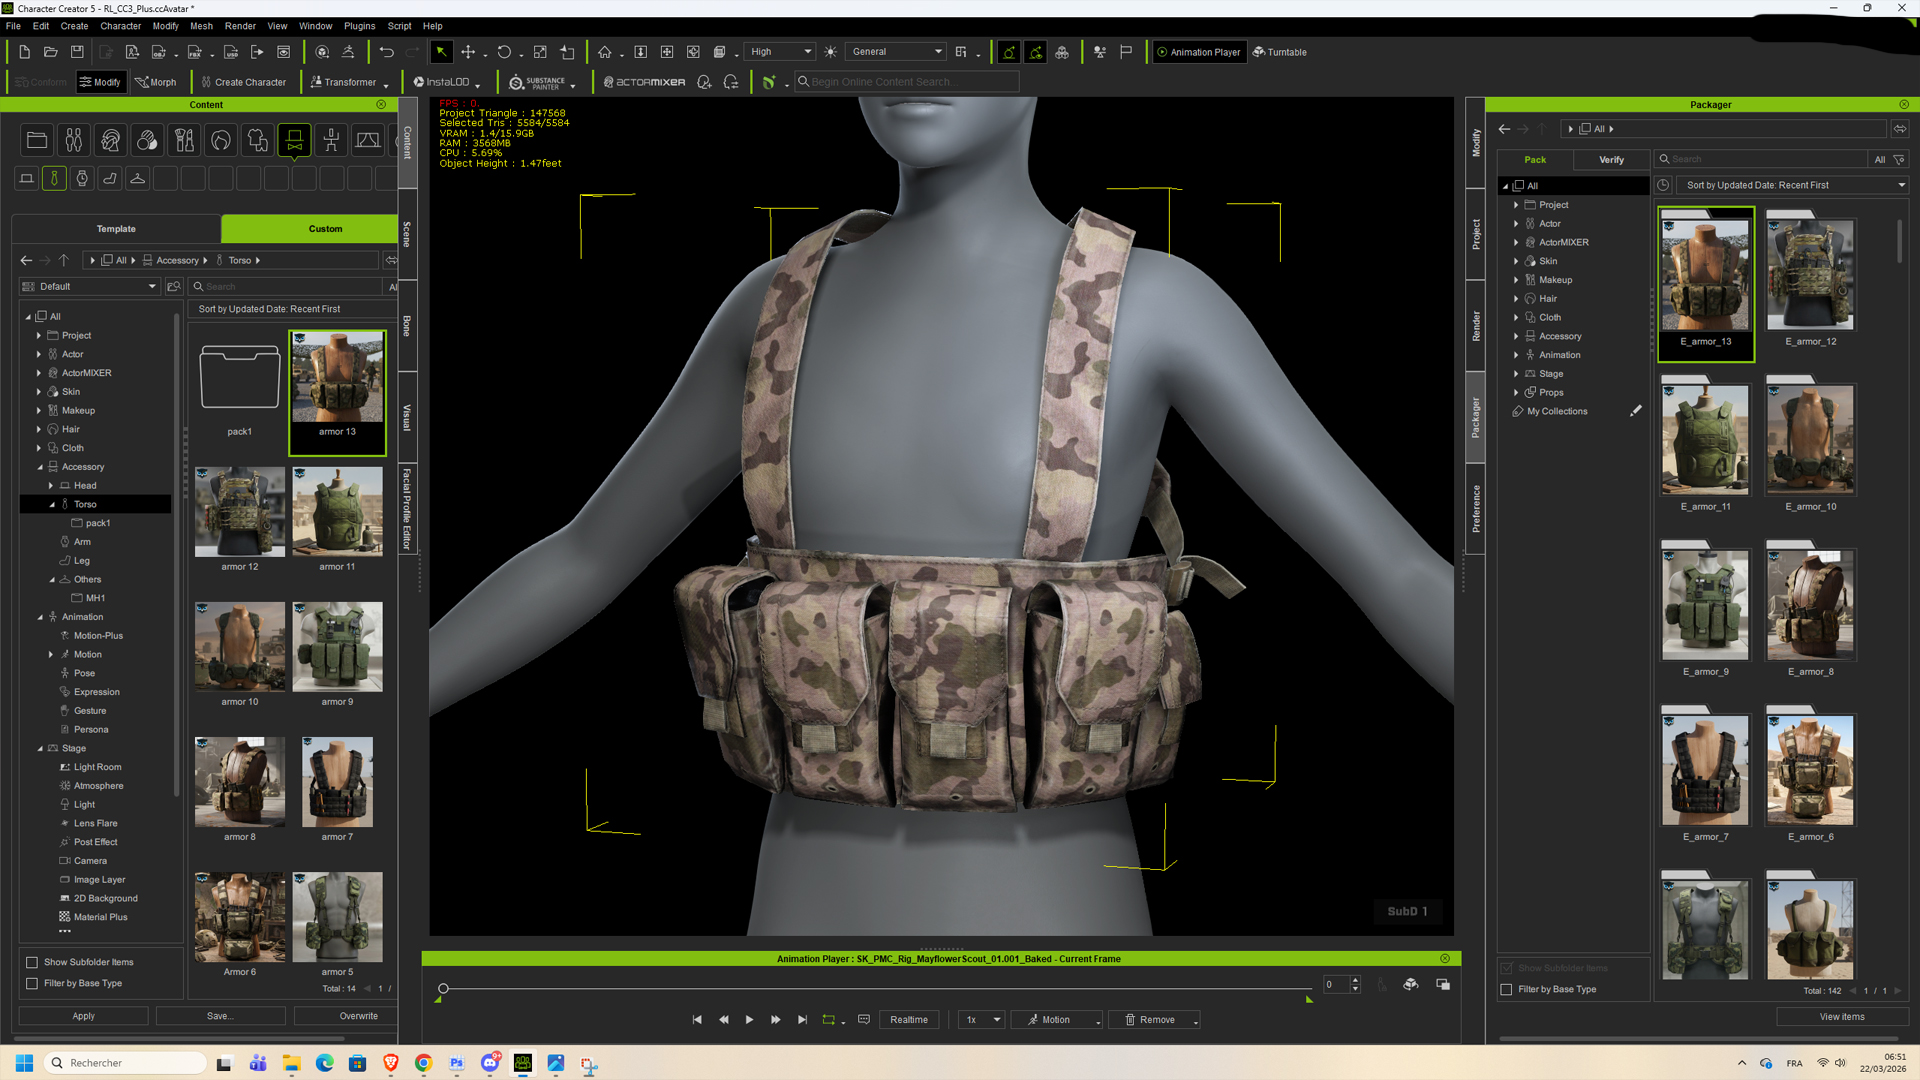Switch to the Verify tab in Packager
This screenshot has height=1080, width=1920.
pyautogui.click(x=1611, y=160)
